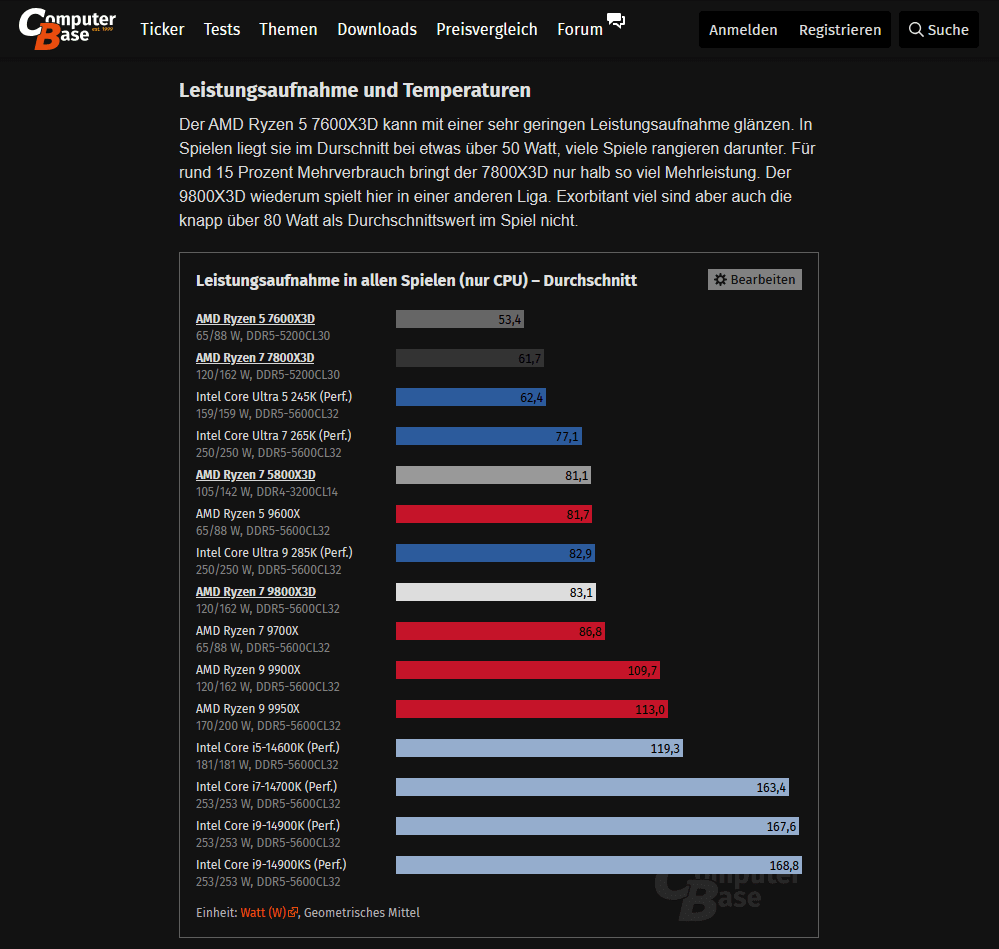Screen dimensions: 999x949
Task: Click the 81,7 bar for Ryzen 5 9600X
Action: tap(494, 514)
